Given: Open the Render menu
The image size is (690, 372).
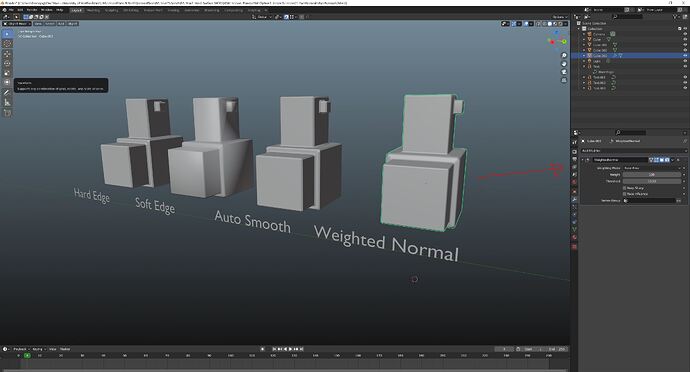Looking at the screenshot, I should coord(32,10).
